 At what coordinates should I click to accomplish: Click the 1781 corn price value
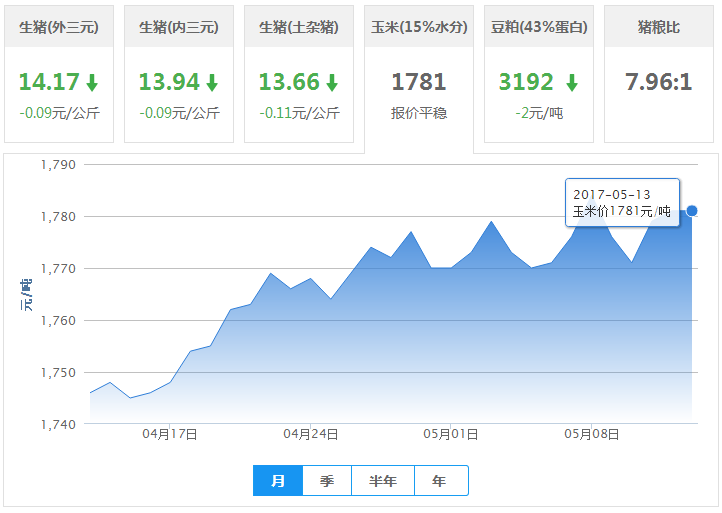tap(419, 82)
